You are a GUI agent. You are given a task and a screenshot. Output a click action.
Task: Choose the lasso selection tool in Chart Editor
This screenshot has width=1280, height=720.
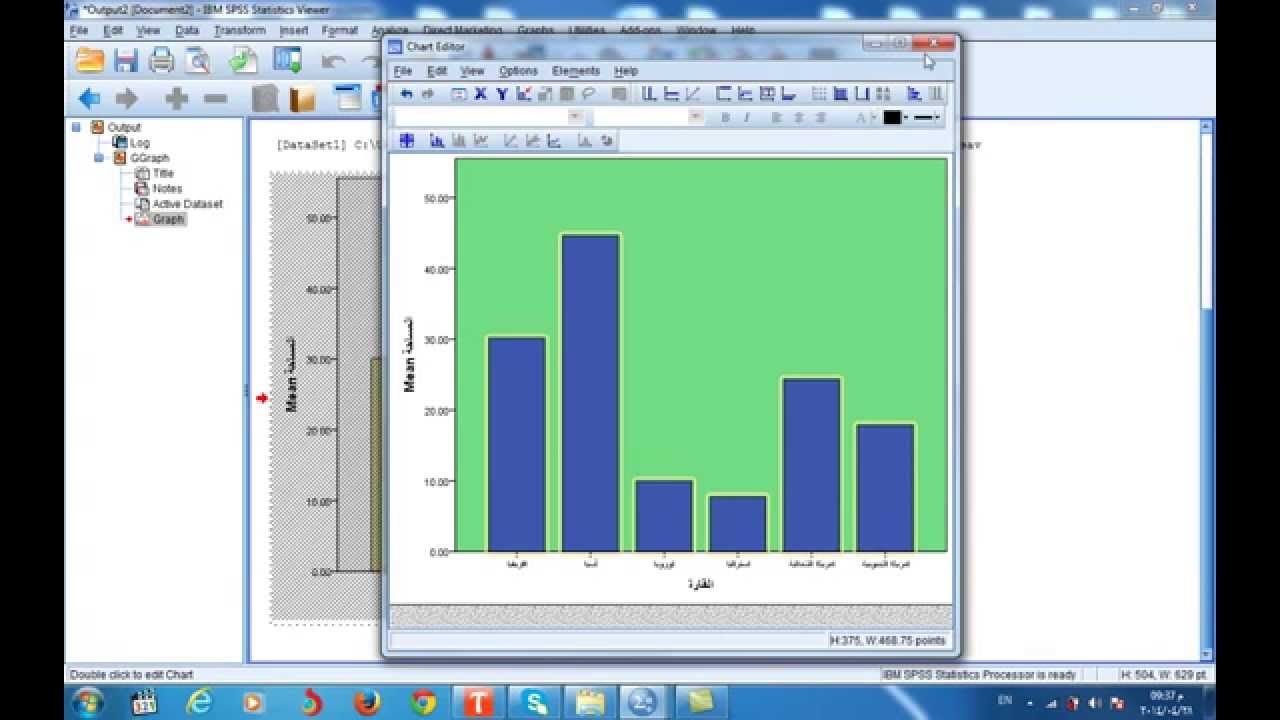coord(589,94)
